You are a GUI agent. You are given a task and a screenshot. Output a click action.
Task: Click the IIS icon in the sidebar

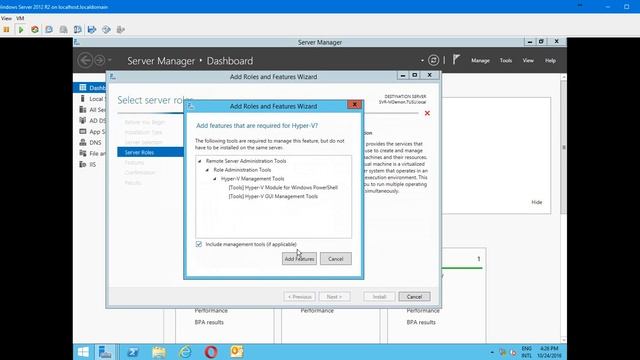[x=83, y=164]
